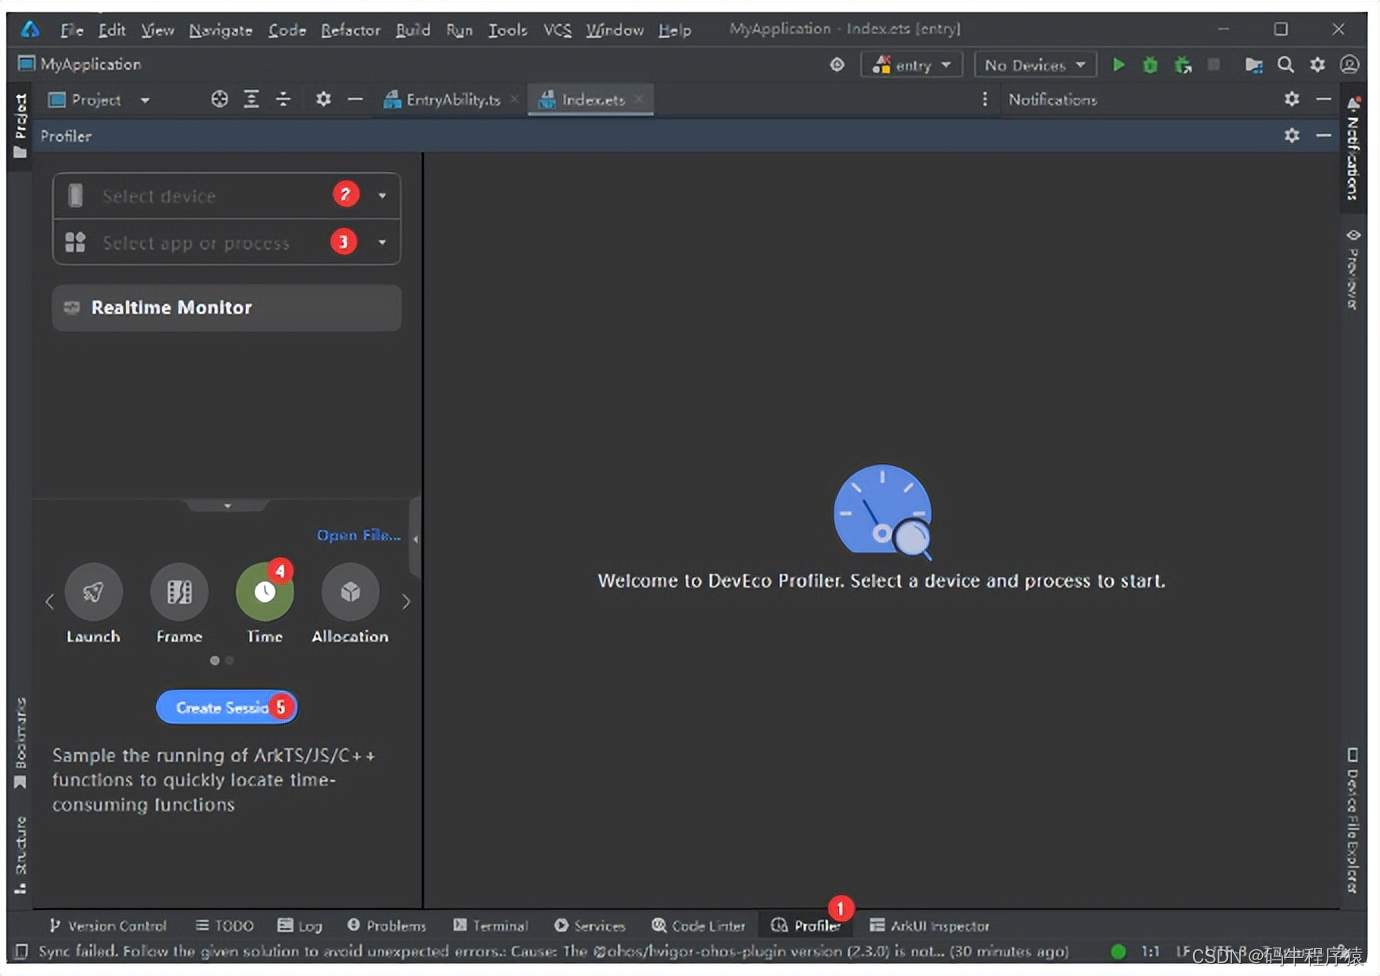Show previous profiling templates with left arrow

pyautogui.click(x=49, y=602)
